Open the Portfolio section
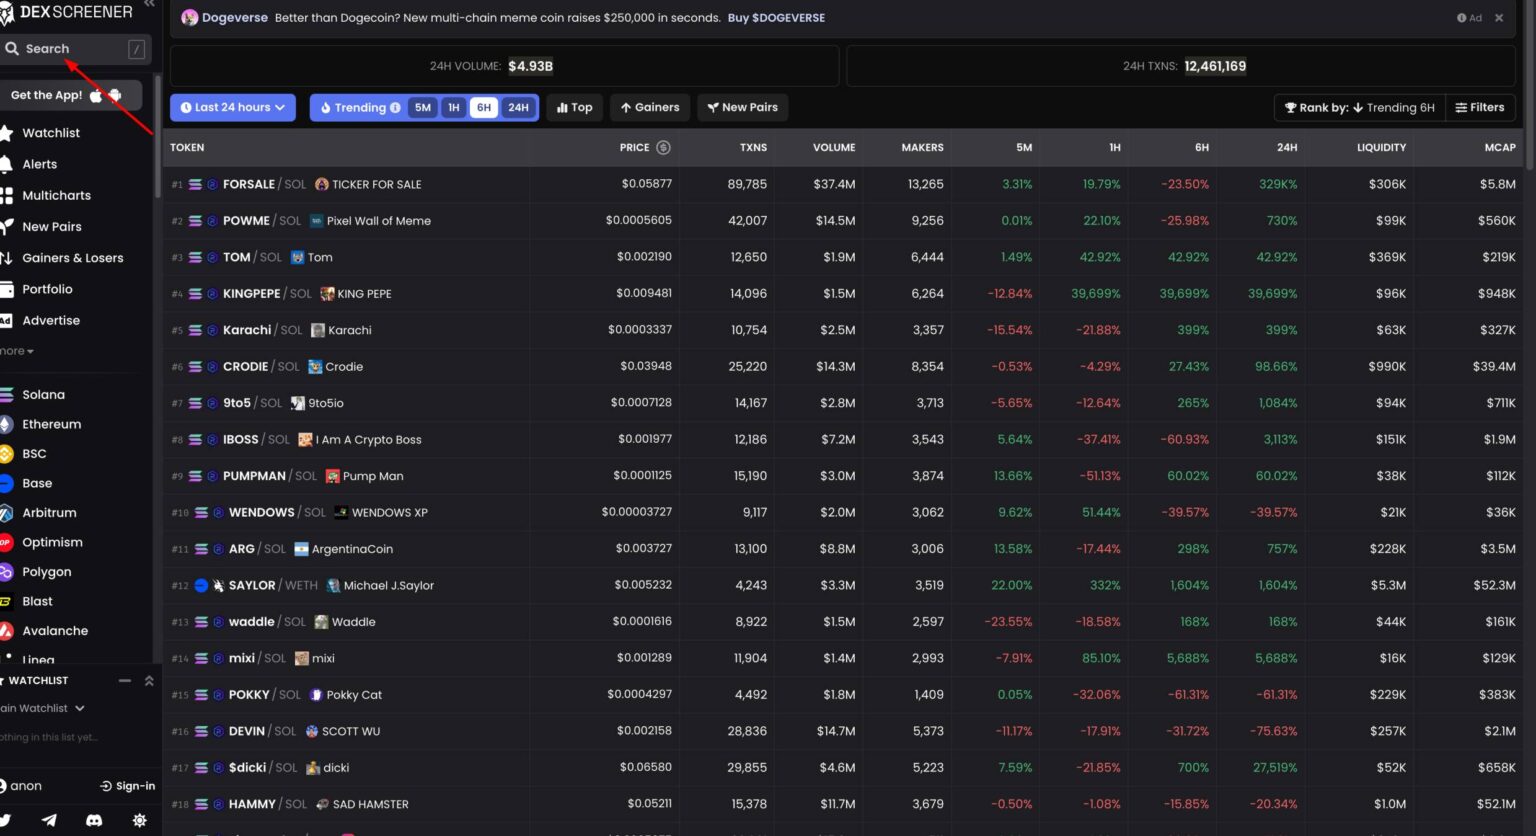This screenshot has width=1536, height=836. (48, 289)
